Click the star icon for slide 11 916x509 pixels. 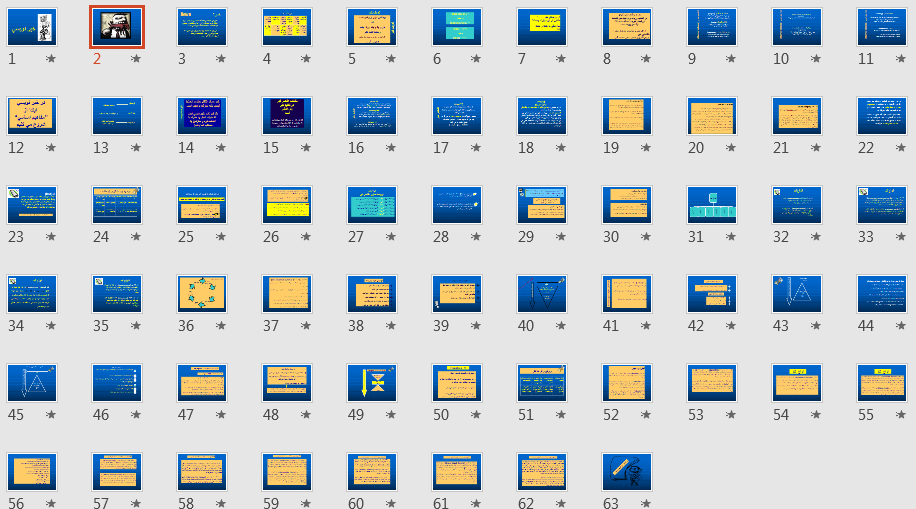click(901, 59)
